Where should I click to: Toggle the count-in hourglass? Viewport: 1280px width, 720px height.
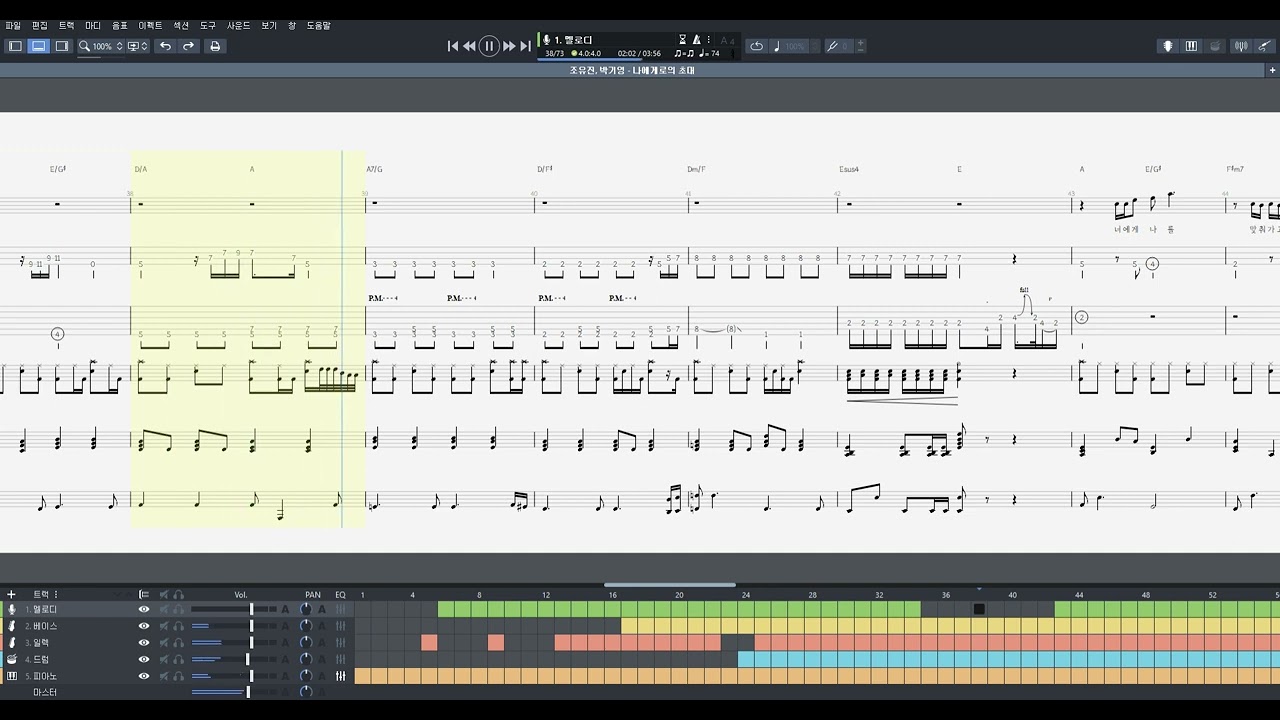683,40
